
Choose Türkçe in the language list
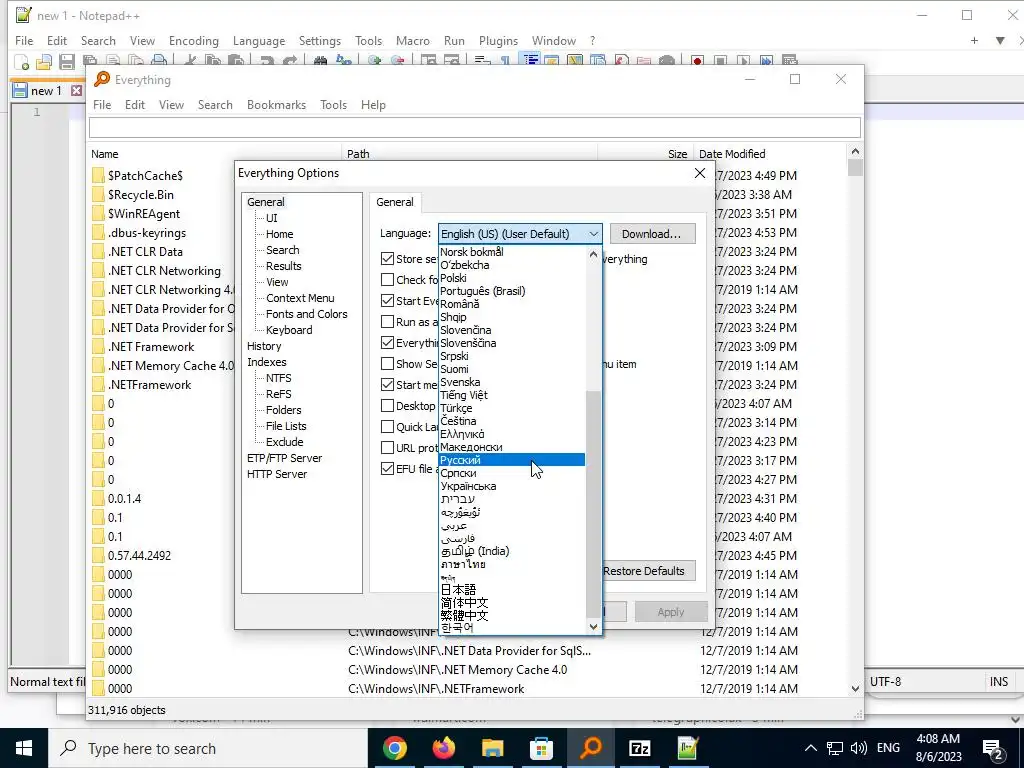(x=512, y=408)
